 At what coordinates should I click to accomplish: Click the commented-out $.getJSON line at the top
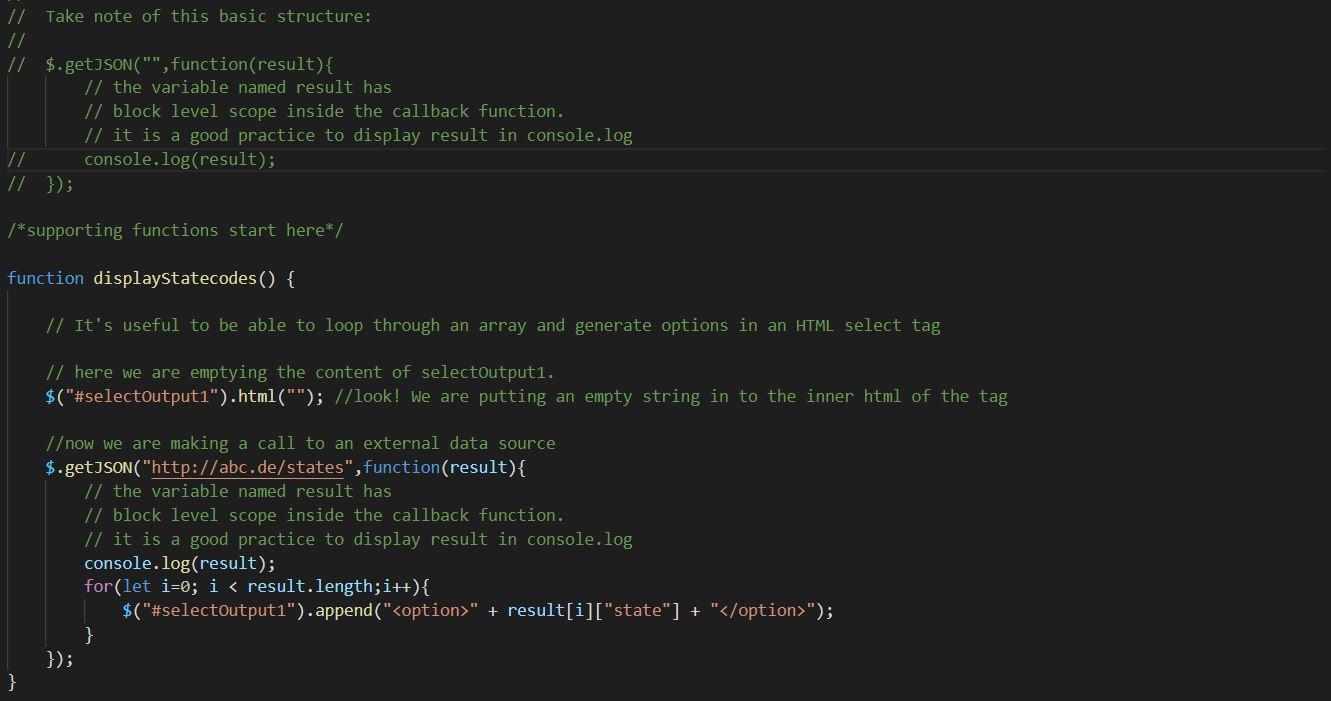click(170, 64)
